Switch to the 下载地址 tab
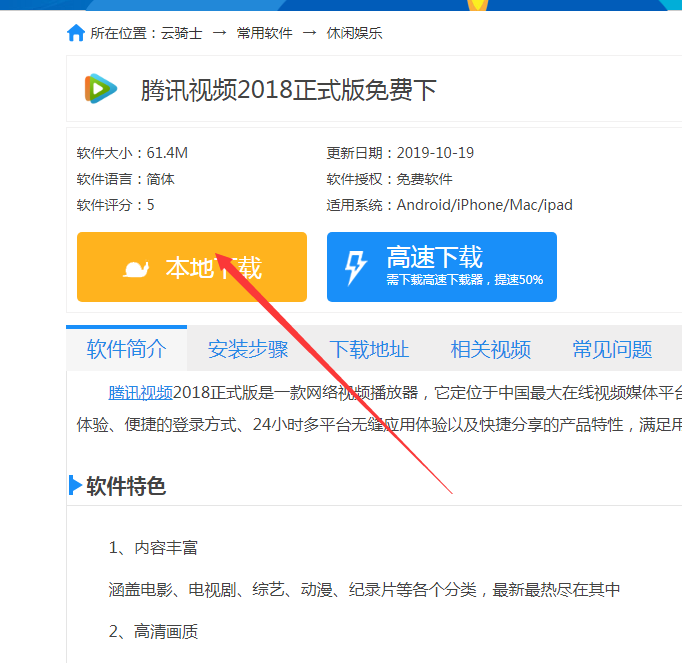The image size is (682, 663). [x=369, y=349]
